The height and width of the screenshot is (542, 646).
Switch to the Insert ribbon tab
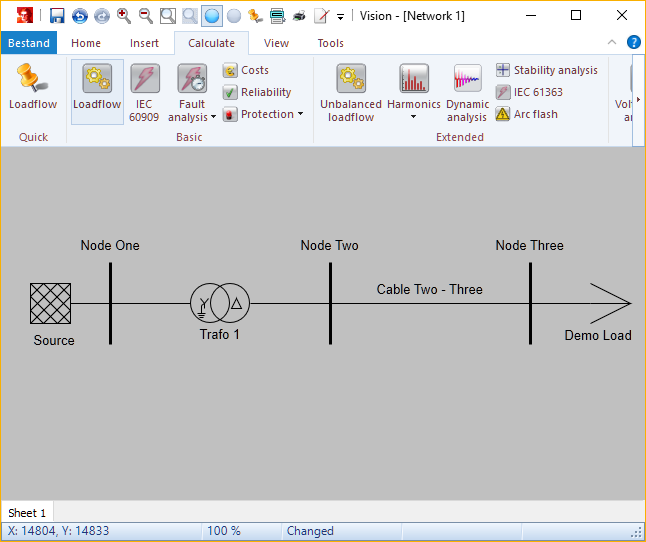144,43
